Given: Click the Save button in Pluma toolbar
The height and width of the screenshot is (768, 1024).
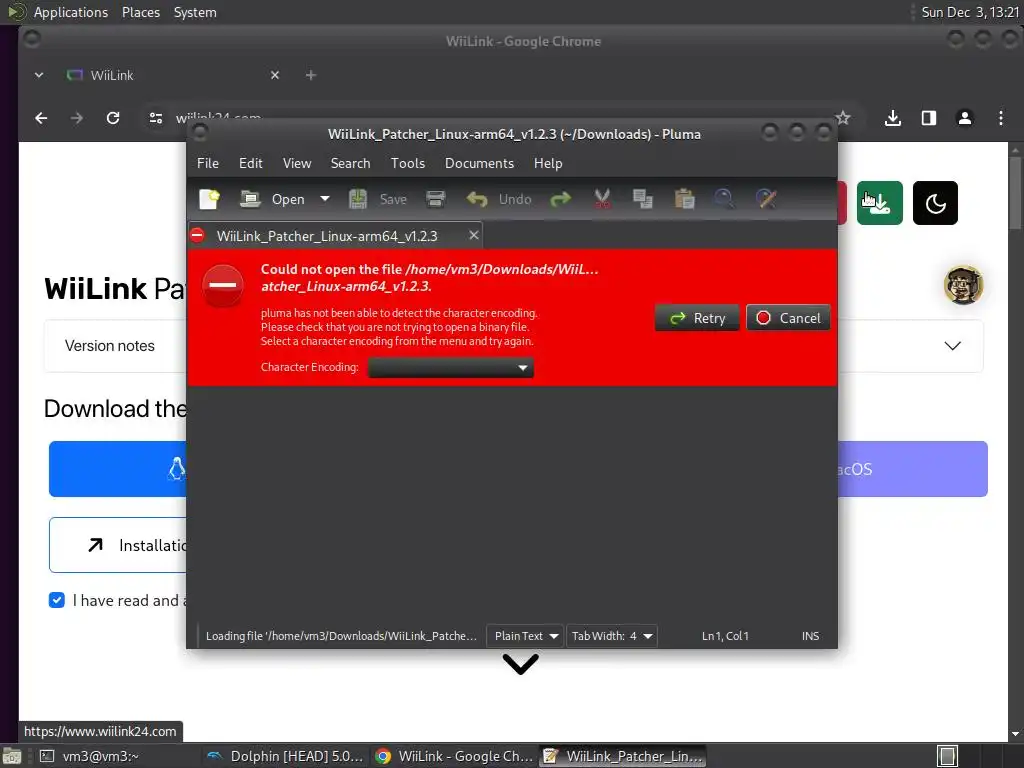Looking at the screenshot, I should click(378, 199).
